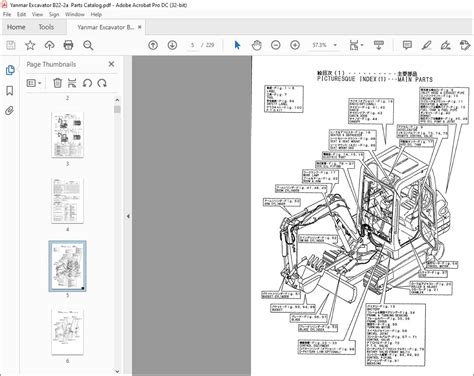This screenshot has width=474, height=376.
Task: Select the Hand pan tool
Action: click(x=256, y=45)
